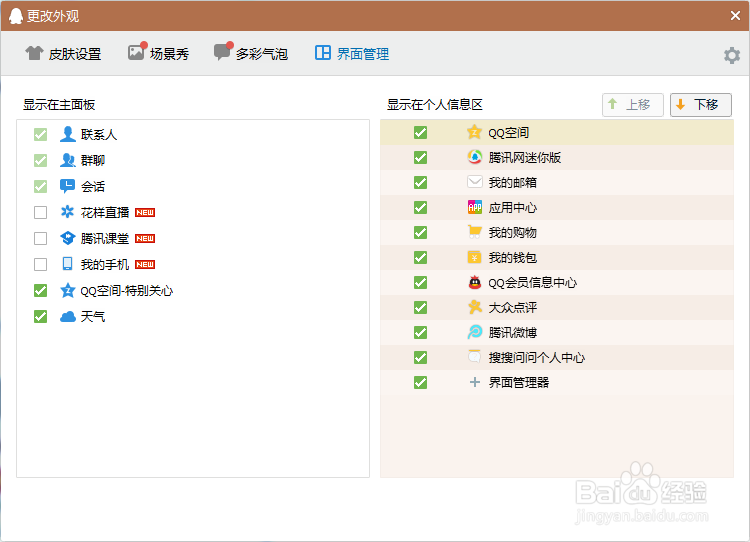750x542 pixels.
Task: Click the settings gear icon
Action: coord(732,55)
